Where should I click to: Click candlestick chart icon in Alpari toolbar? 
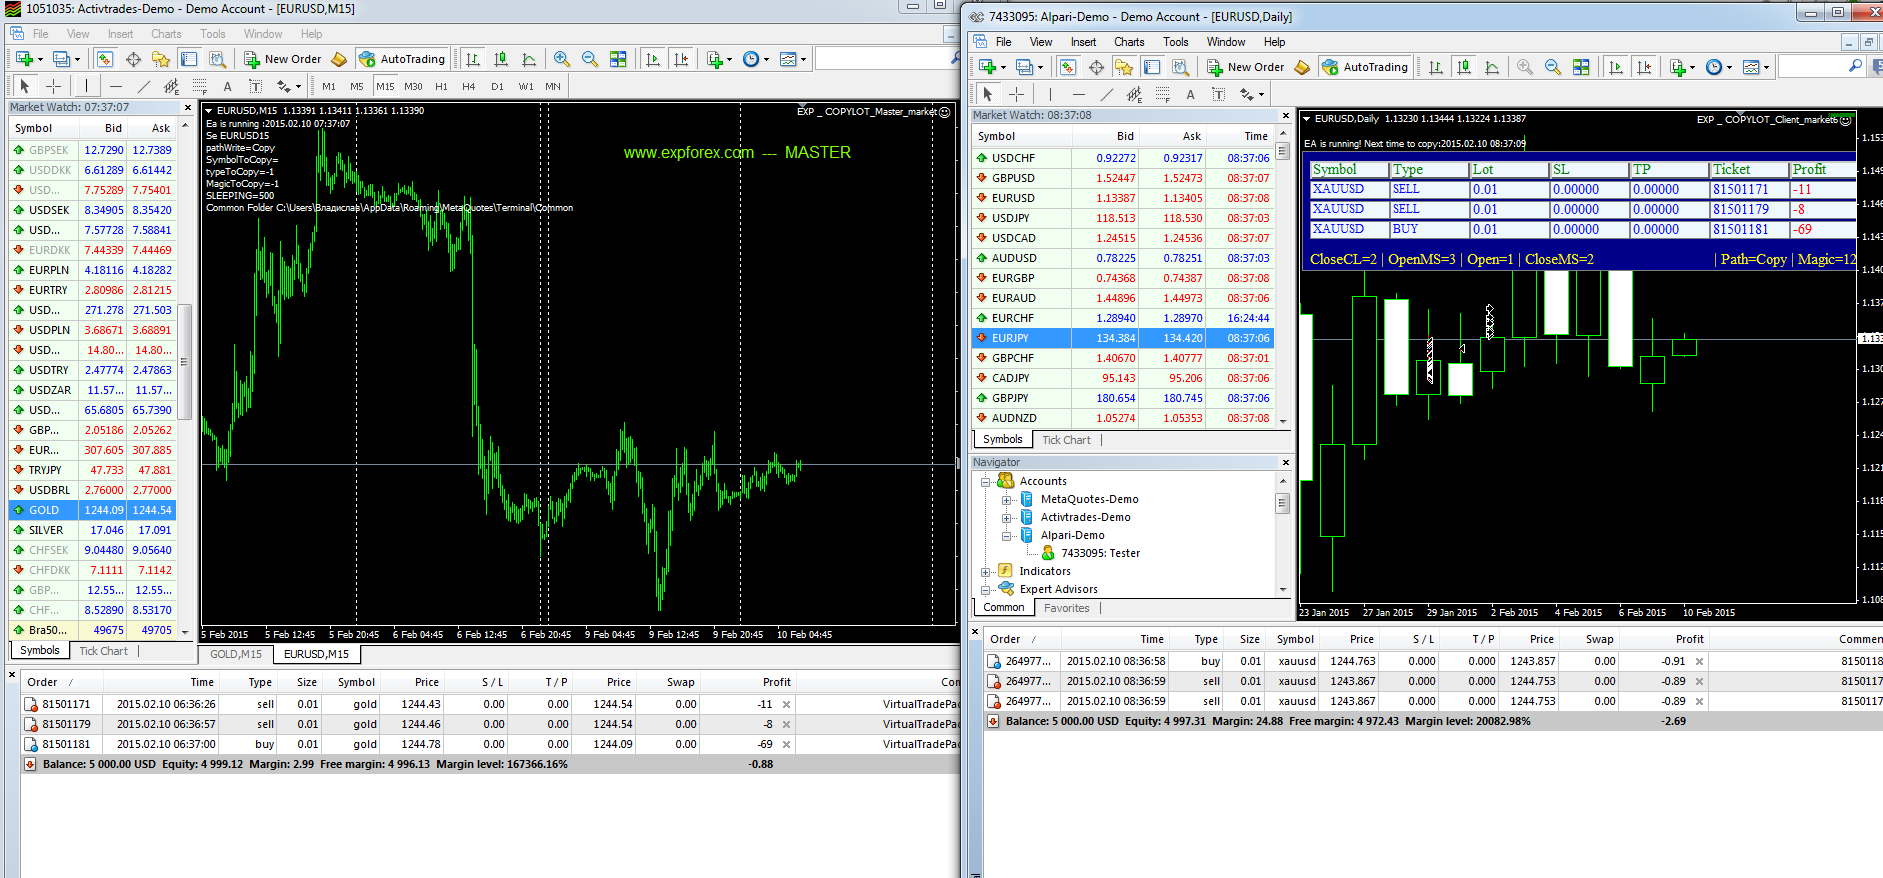[1464, 67]
